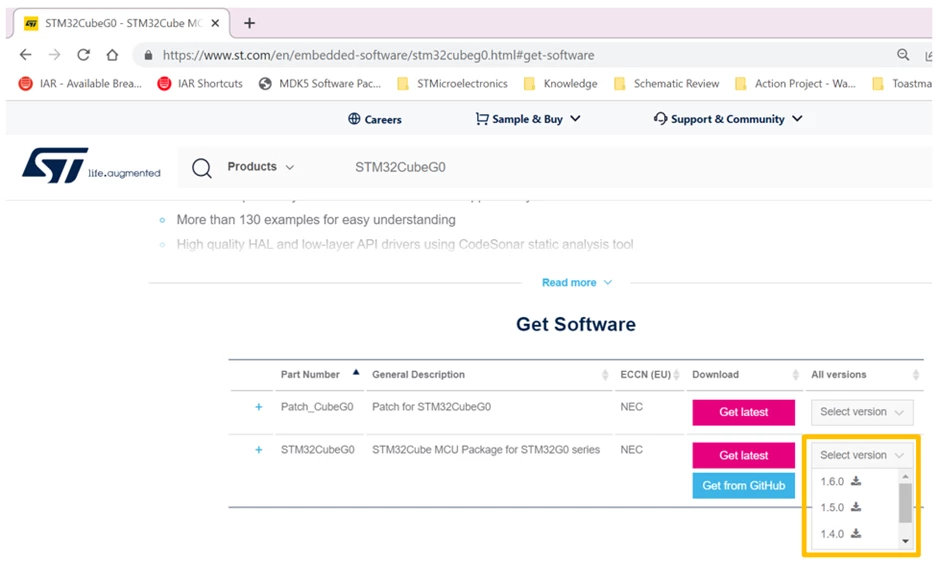
Task: Open Select version dropdown for Patch_CubeG0
Action: [x=861, y=412]
